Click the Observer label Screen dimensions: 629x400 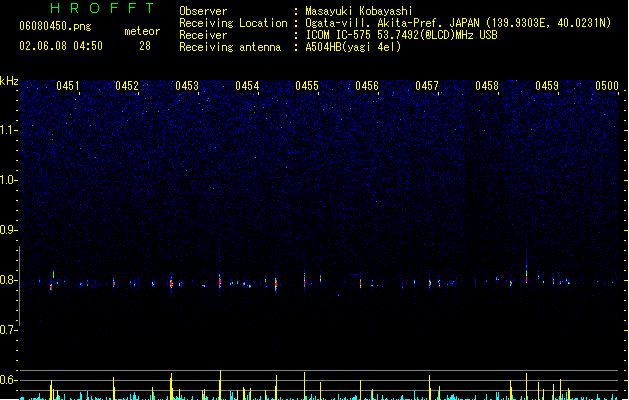203,11
